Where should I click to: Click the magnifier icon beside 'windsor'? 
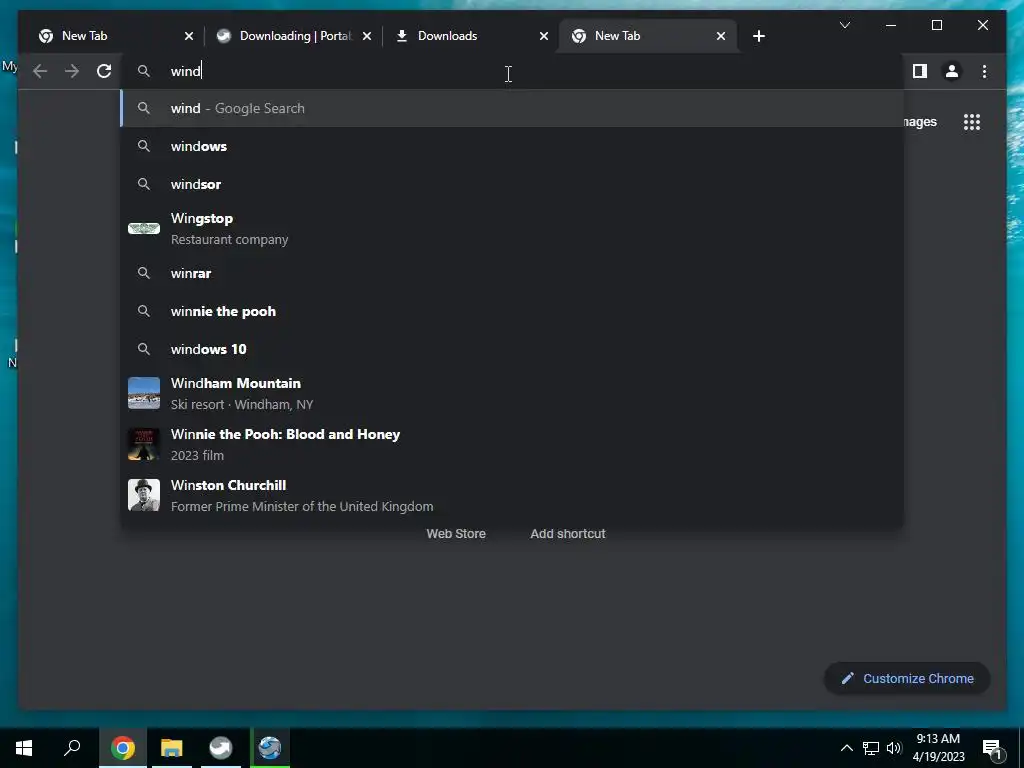click(144, 184)
